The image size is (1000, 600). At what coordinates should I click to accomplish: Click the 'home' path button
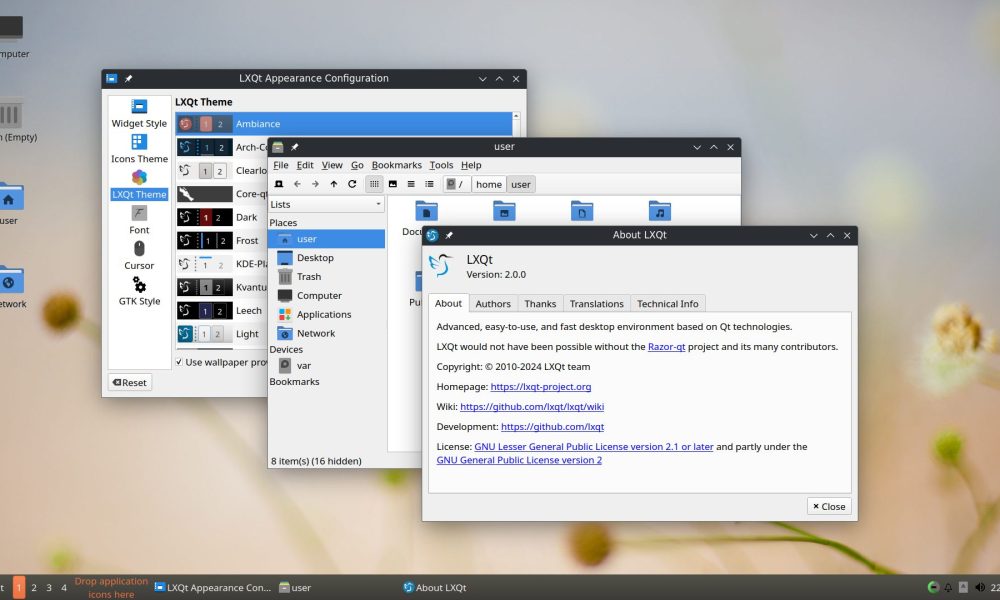coord(489,184)
